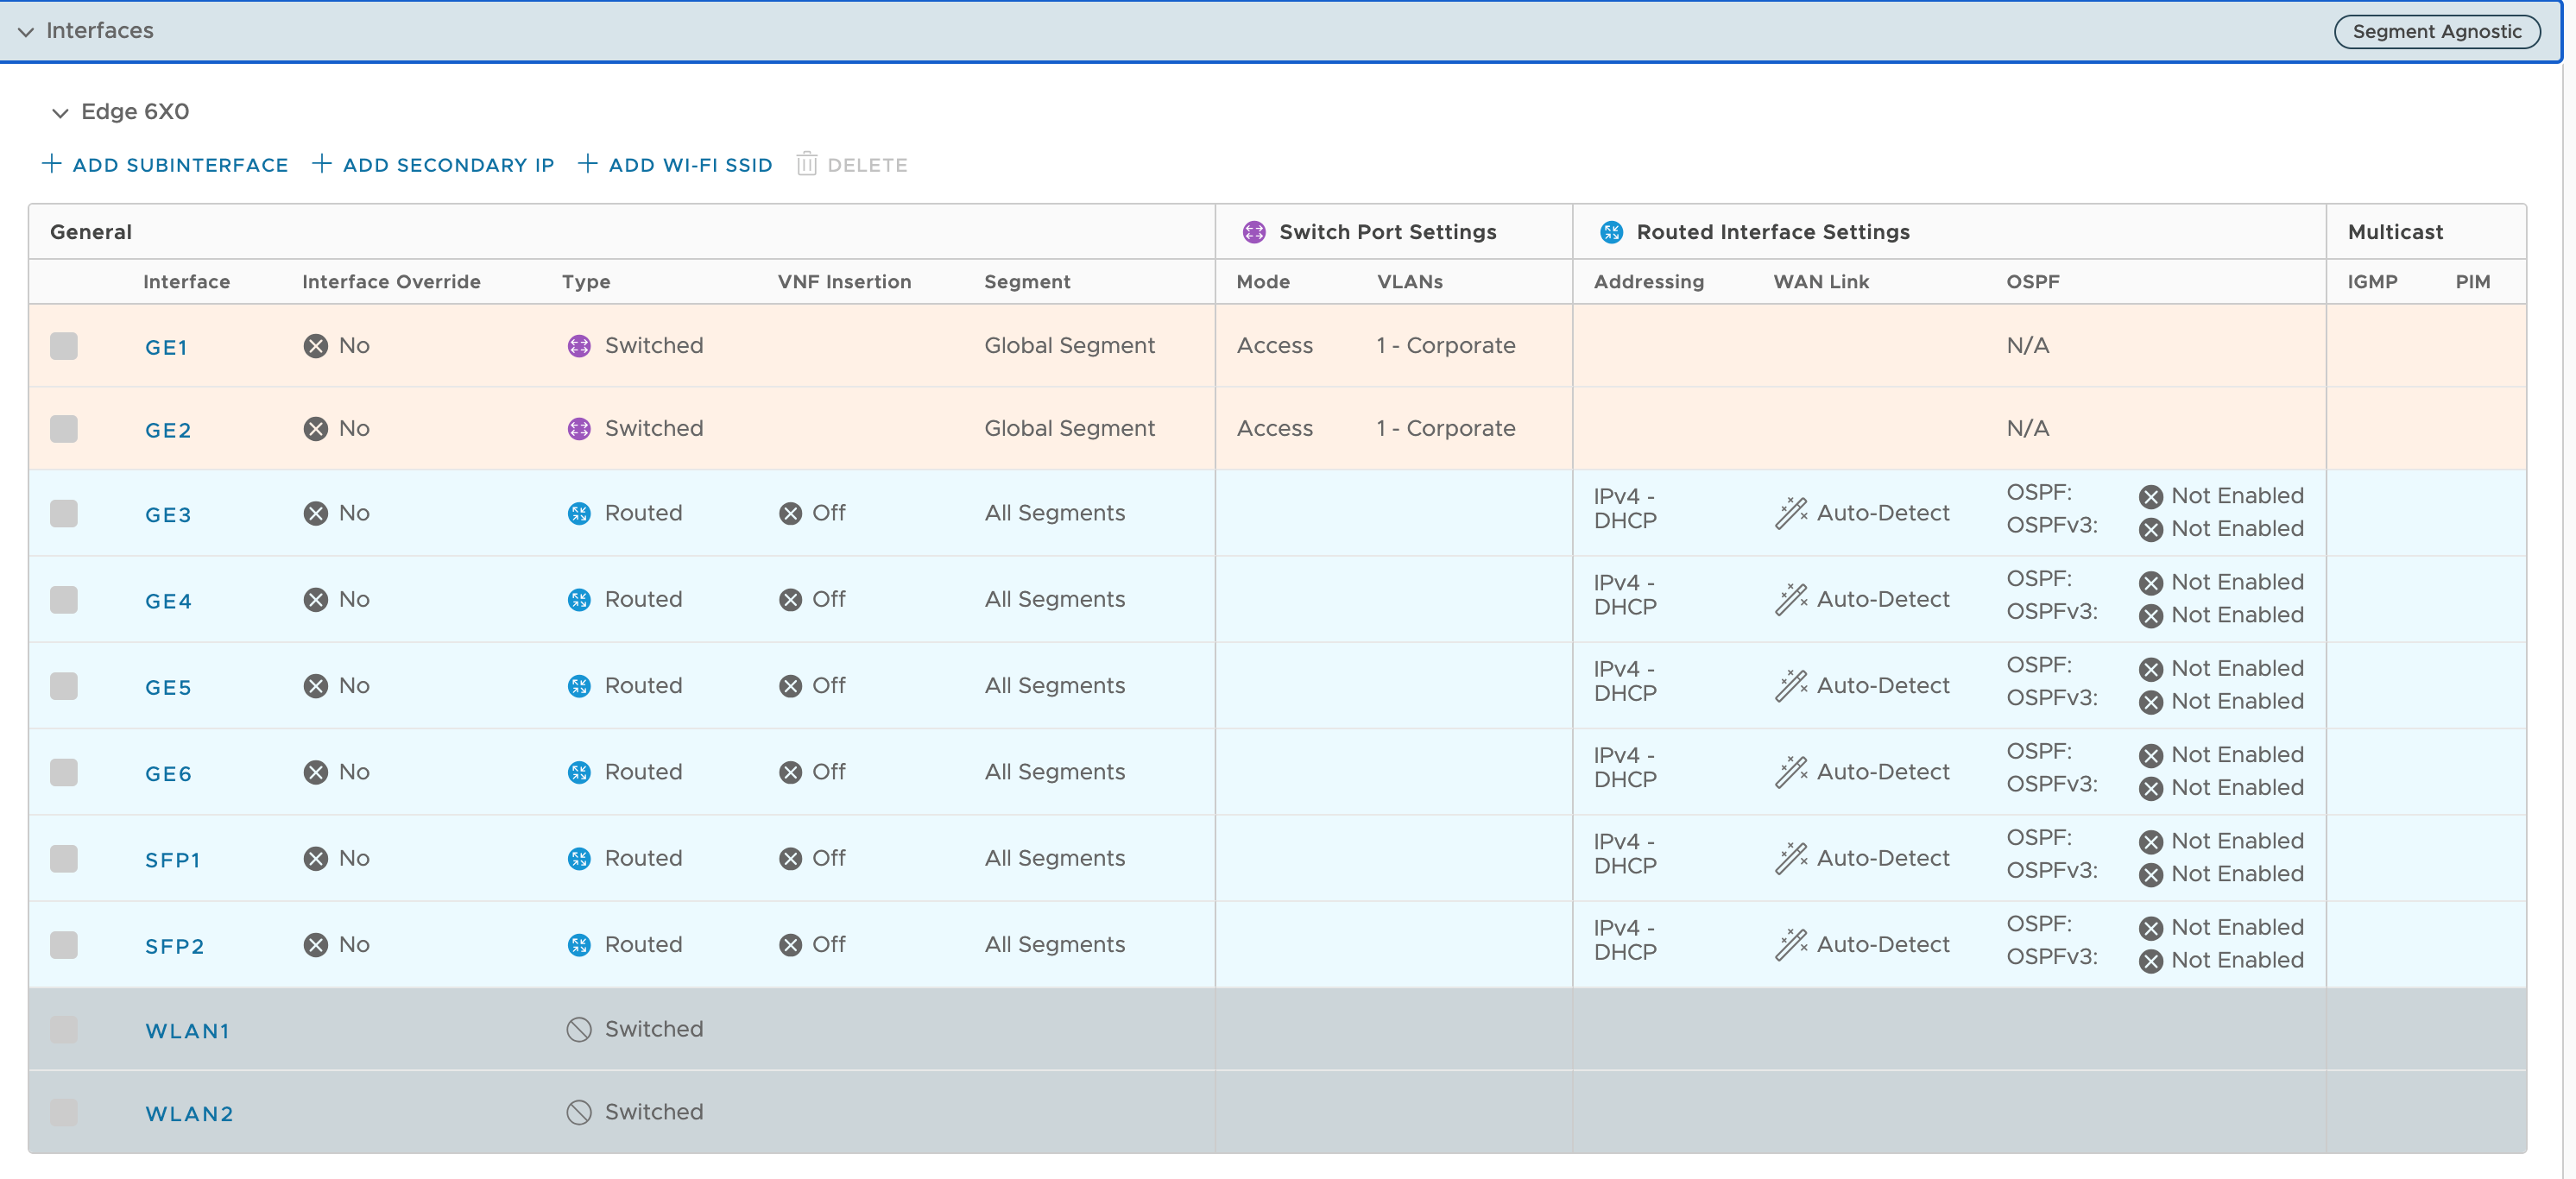Click GE1's "1 - Corporate" VLAN cell
Image resolution: width=2576 pixels, height=1179 pixels.
tap(1445, 346)
